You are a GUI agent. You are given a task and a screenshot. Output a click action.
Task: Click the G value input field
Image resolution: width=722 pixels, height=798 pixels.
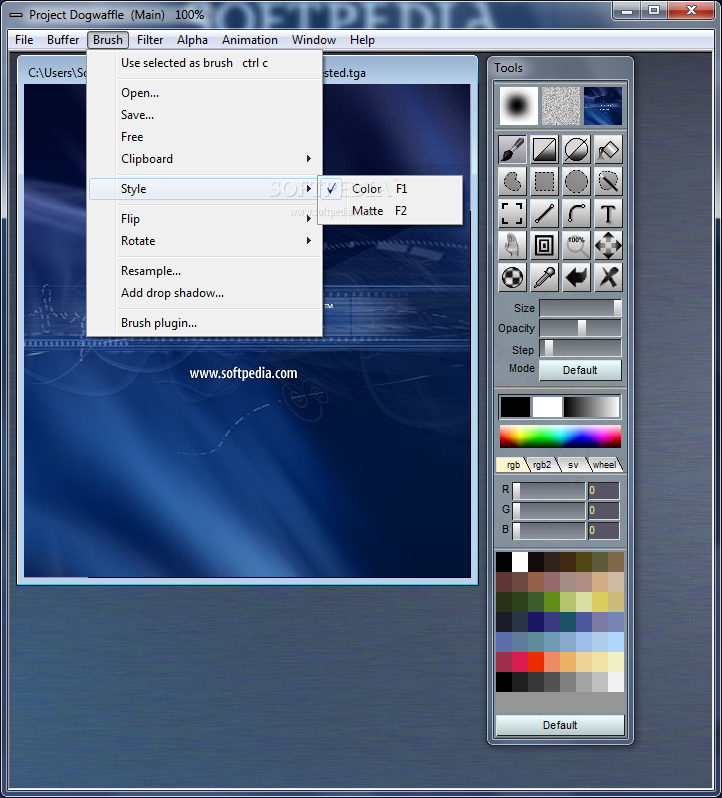click(603, 510)
